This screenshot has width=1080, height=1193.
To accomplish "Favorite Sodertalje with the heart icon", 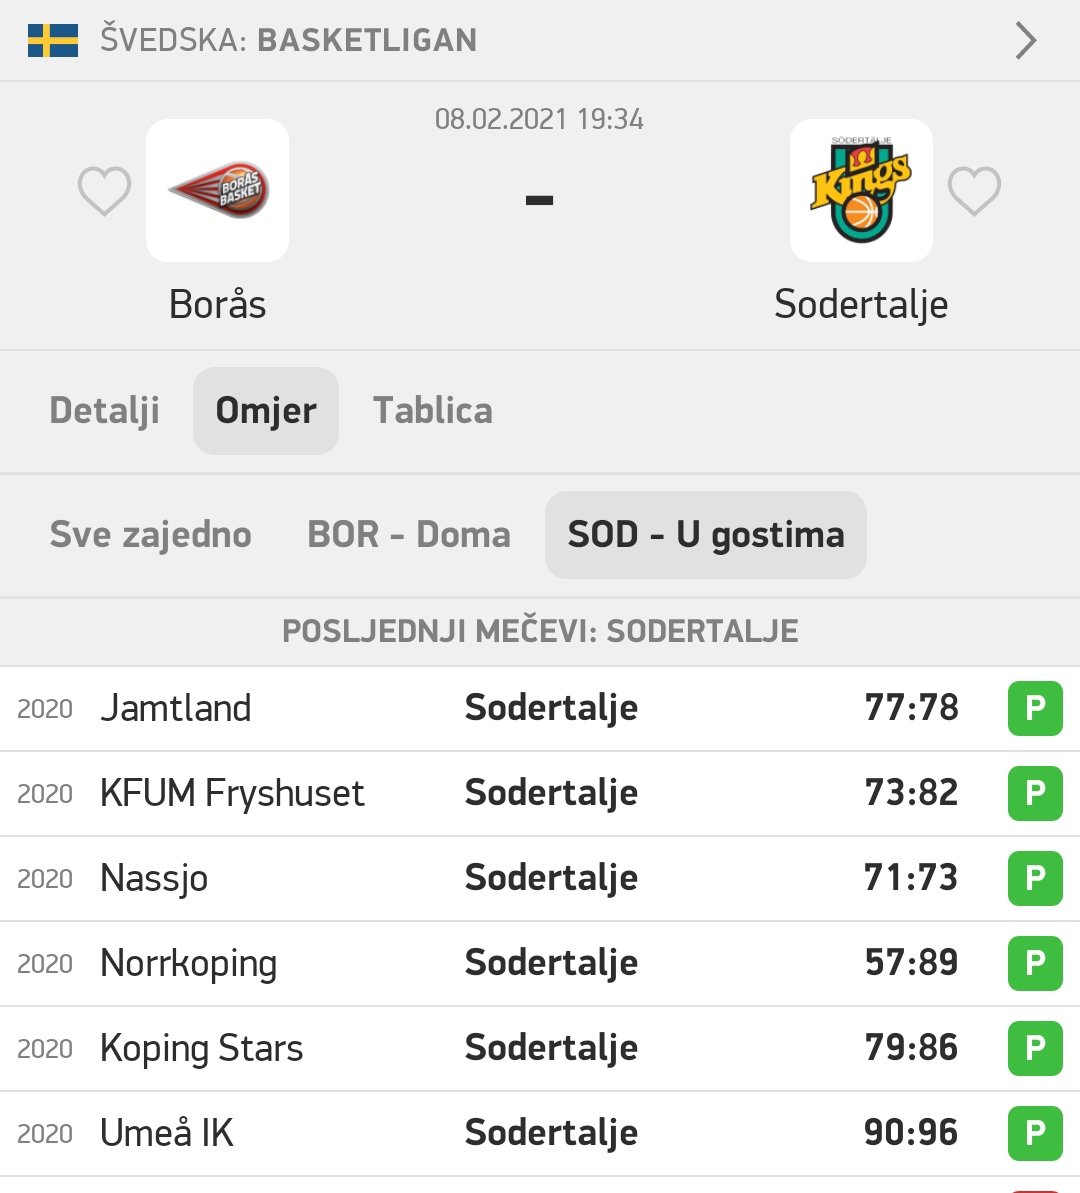I will 974,191.
